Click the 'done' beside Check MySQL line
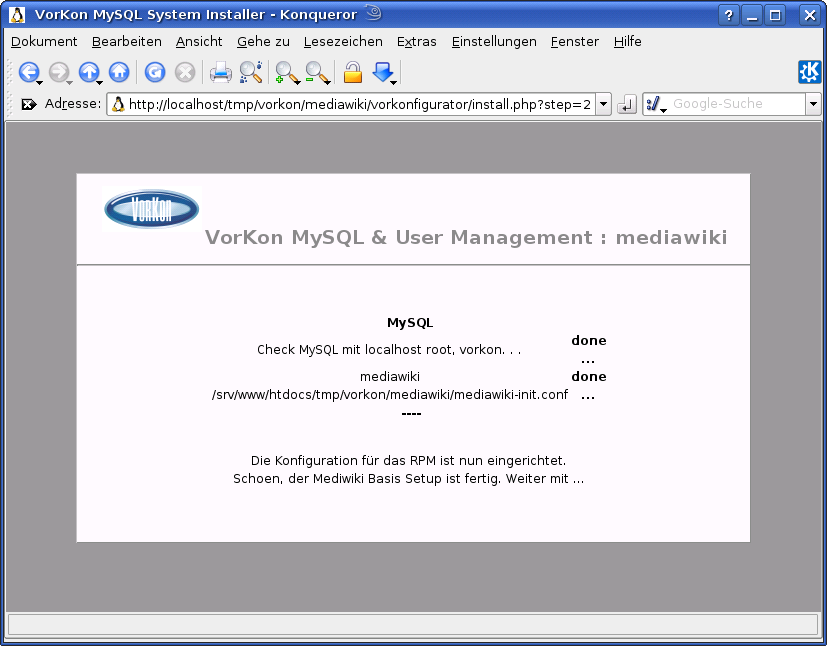 coord(589,341)
